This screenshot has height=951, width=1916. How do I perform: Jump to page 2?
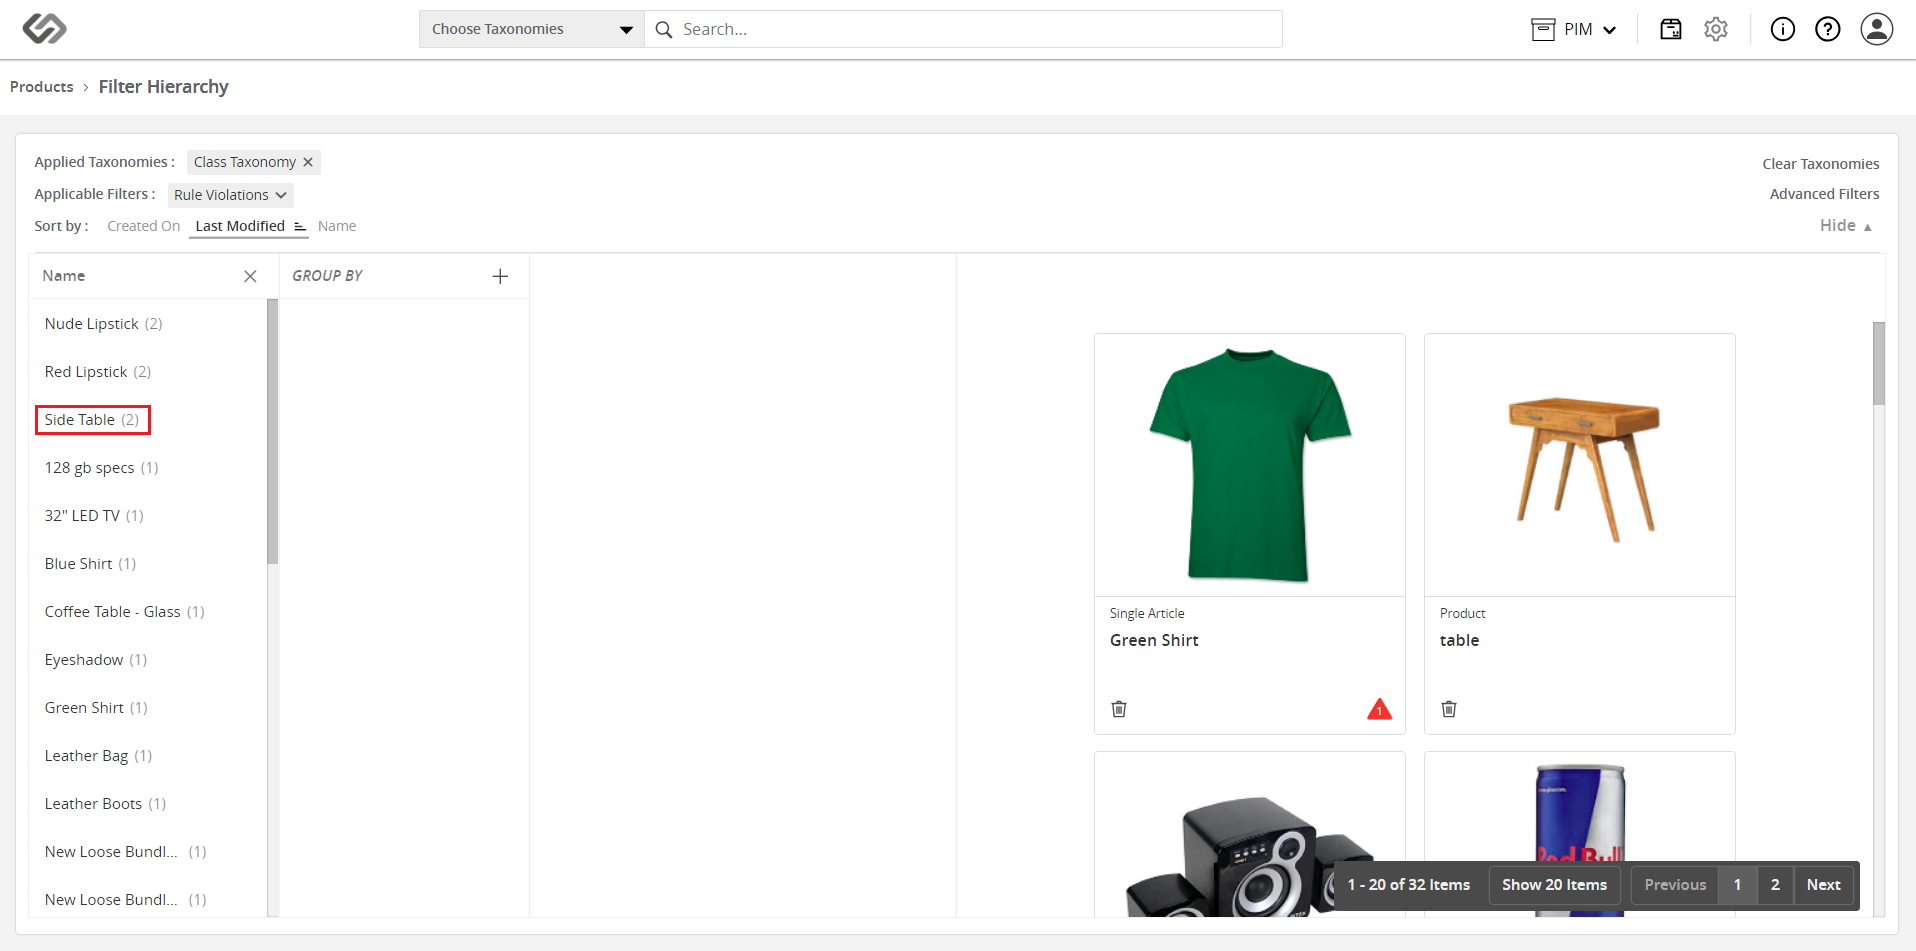coord(1775,885)
